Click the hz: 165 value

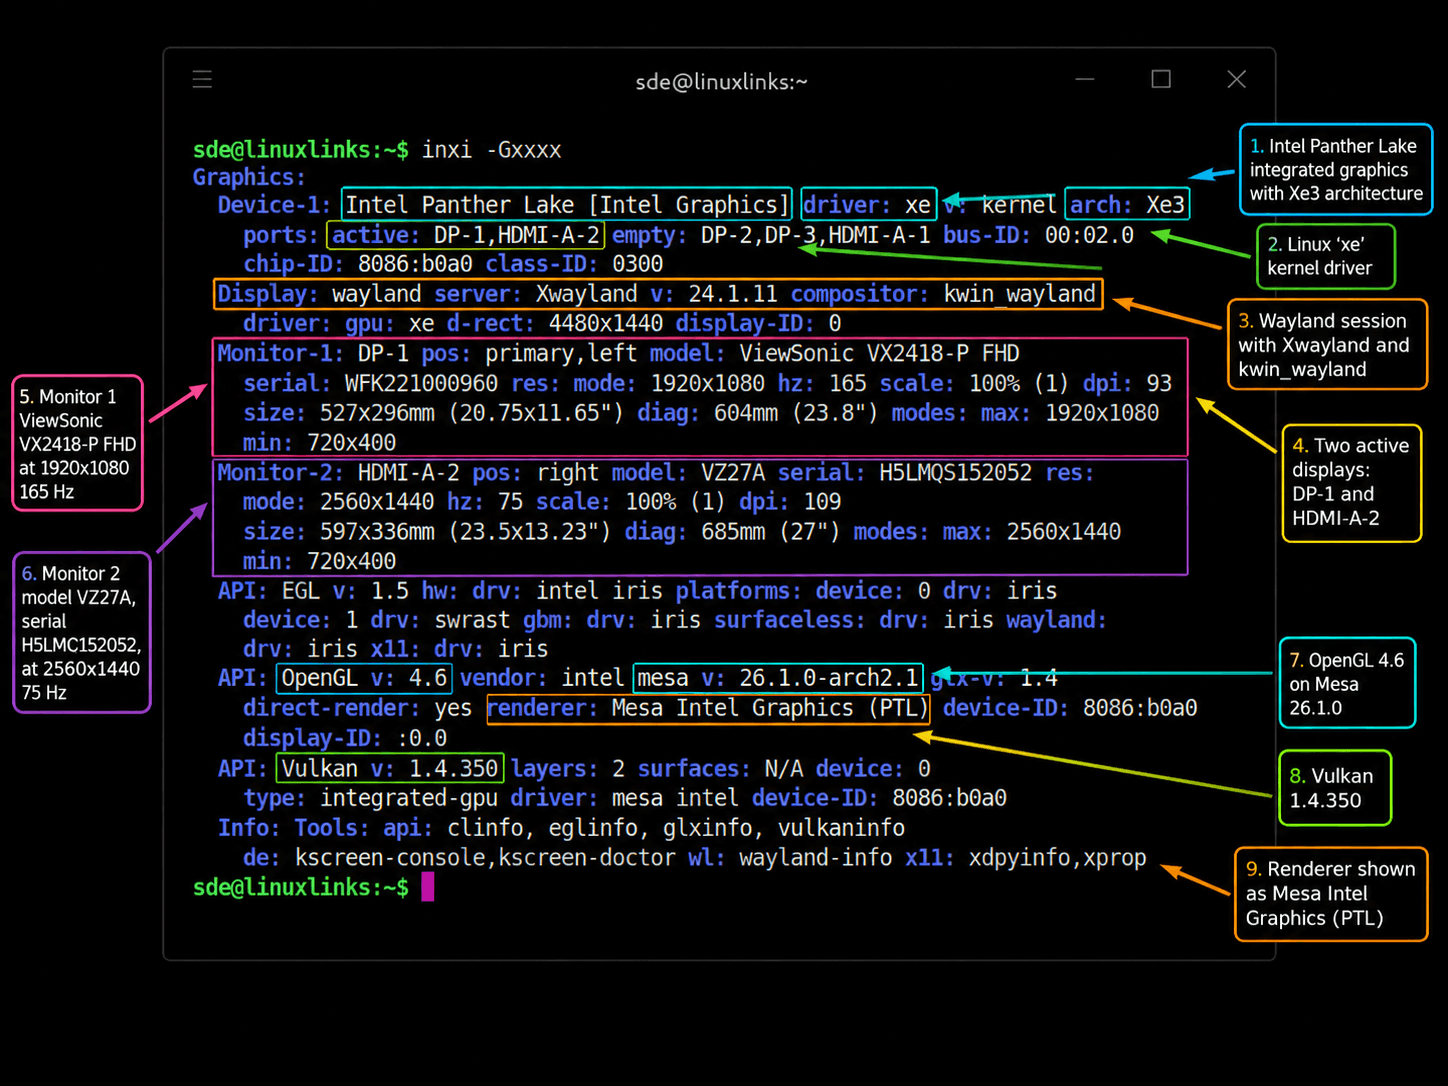click(822, 384)
